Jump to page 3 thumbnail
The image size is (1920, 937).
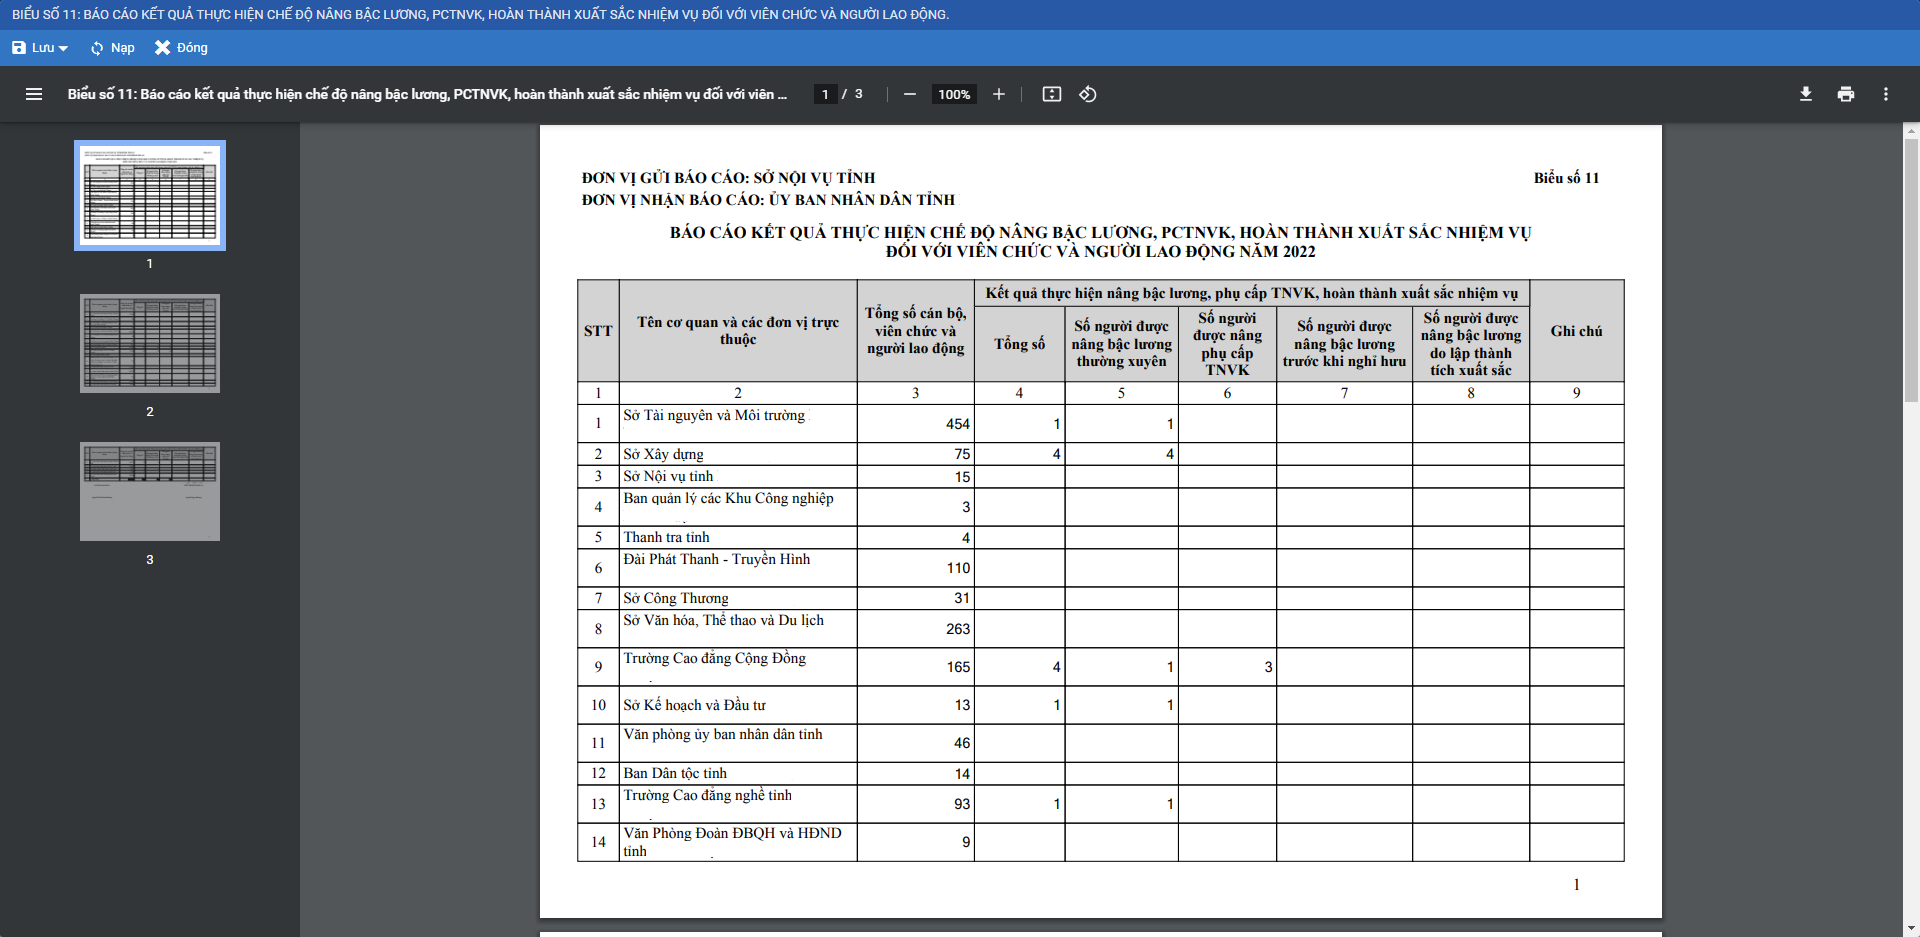(150, 491)
